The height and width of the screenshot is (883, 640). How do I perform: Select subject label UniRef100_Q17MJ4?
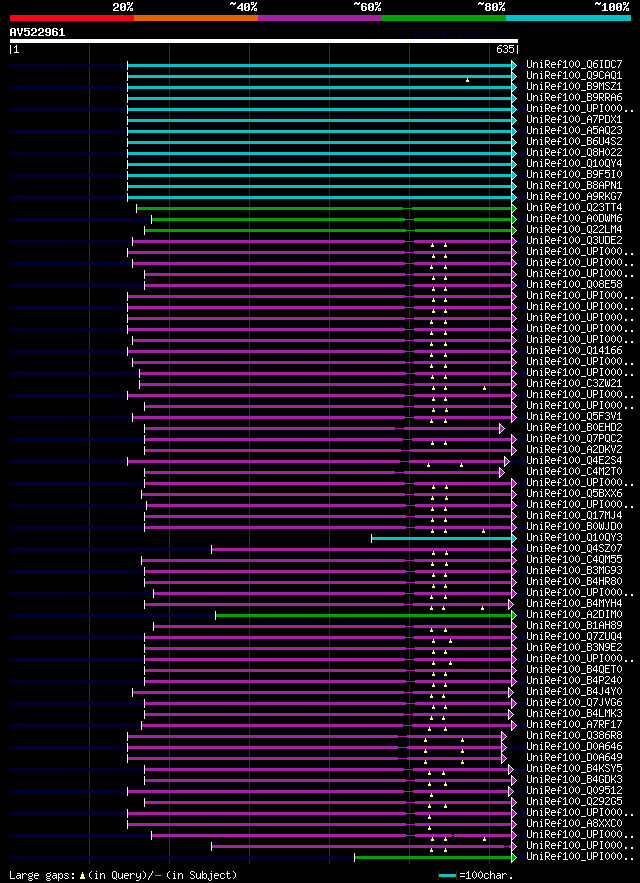(x=574, y=516)
